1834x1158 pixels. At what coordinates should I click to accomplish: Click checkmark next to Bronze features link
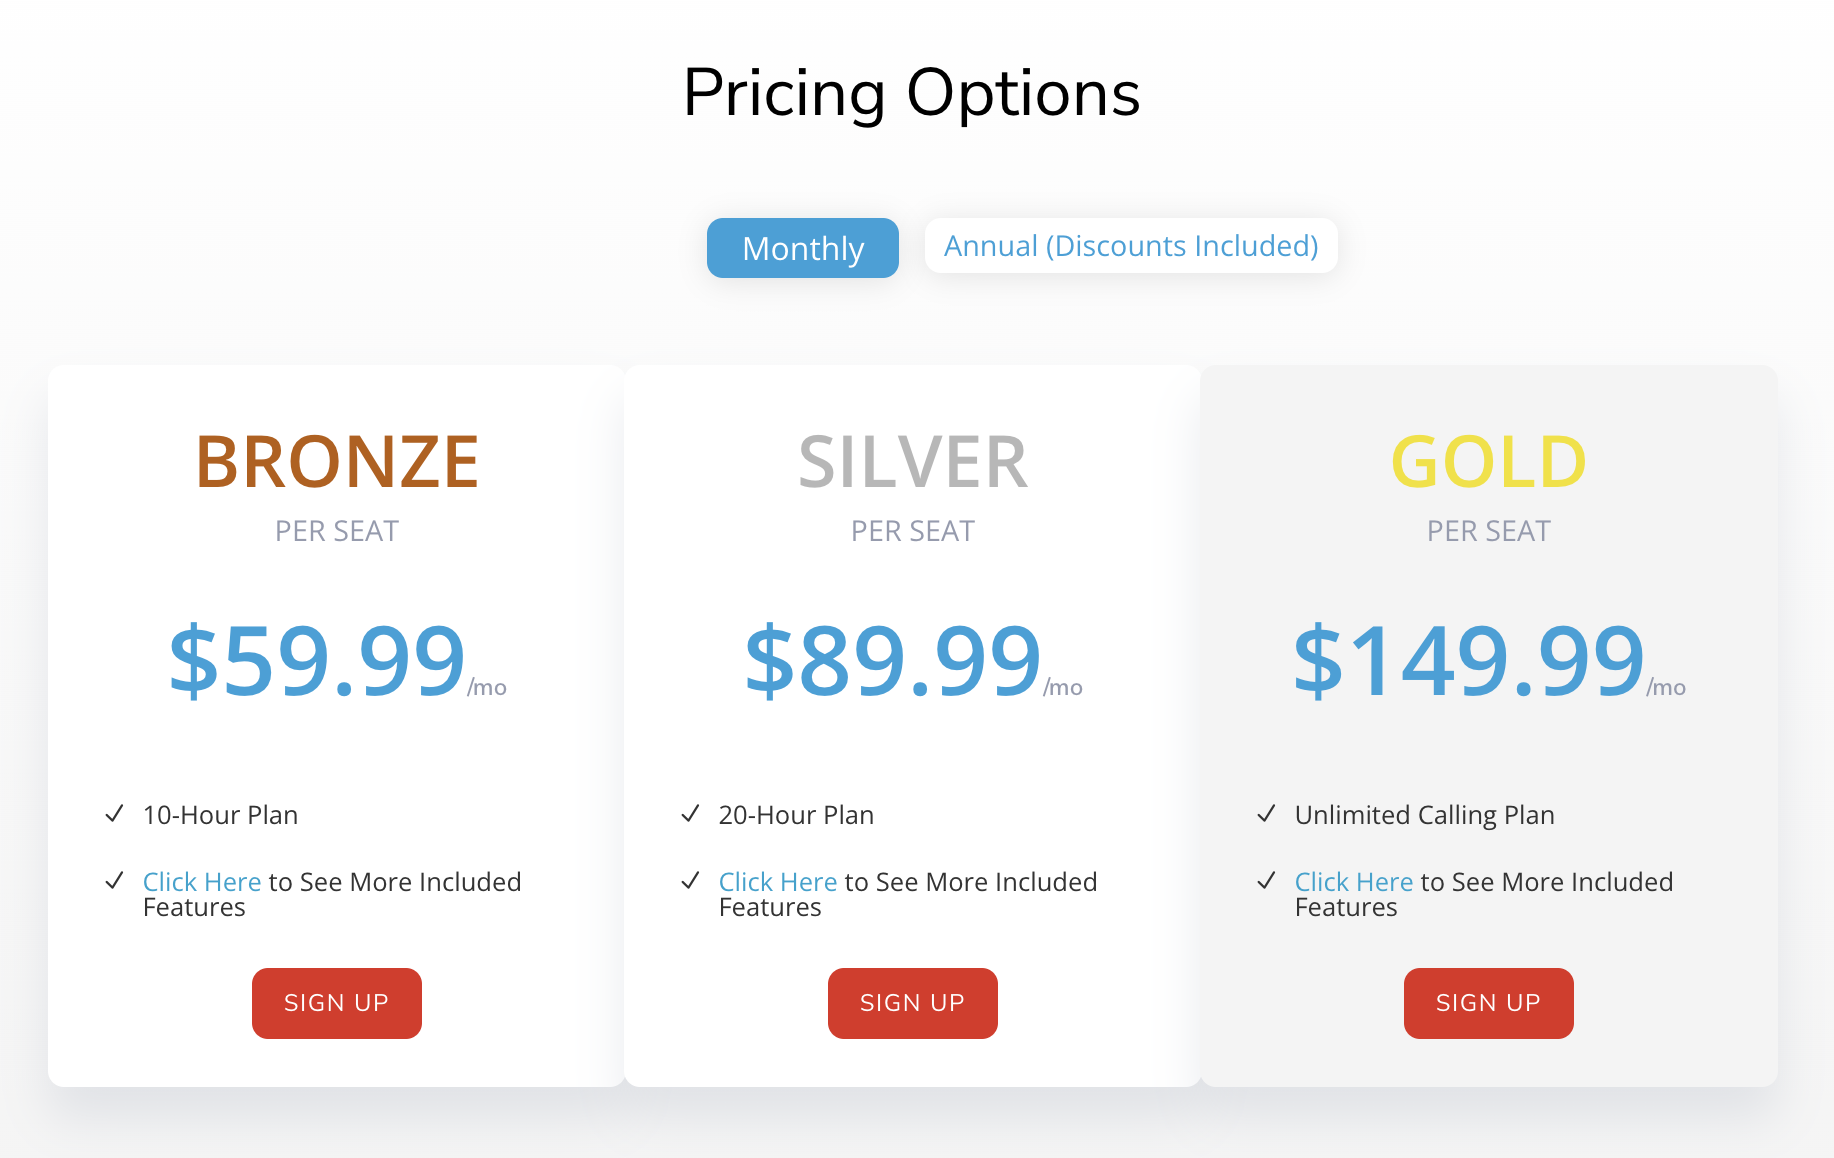tap(115, 881)
